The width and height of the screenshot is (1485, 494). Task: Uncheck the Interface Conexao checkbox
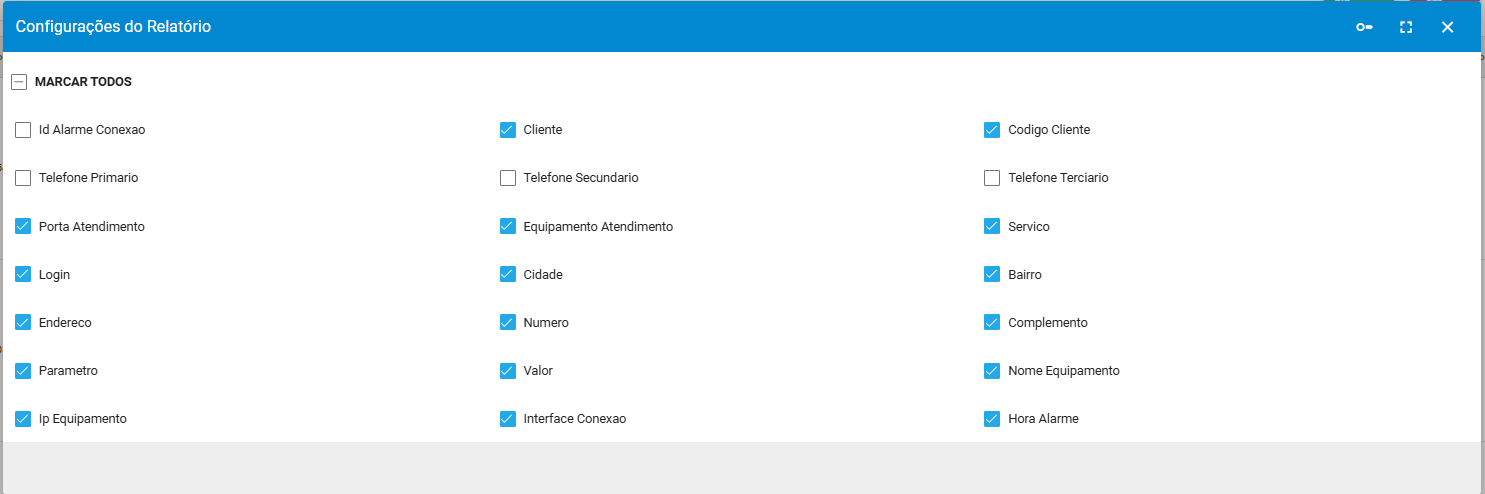click(508, 419)
